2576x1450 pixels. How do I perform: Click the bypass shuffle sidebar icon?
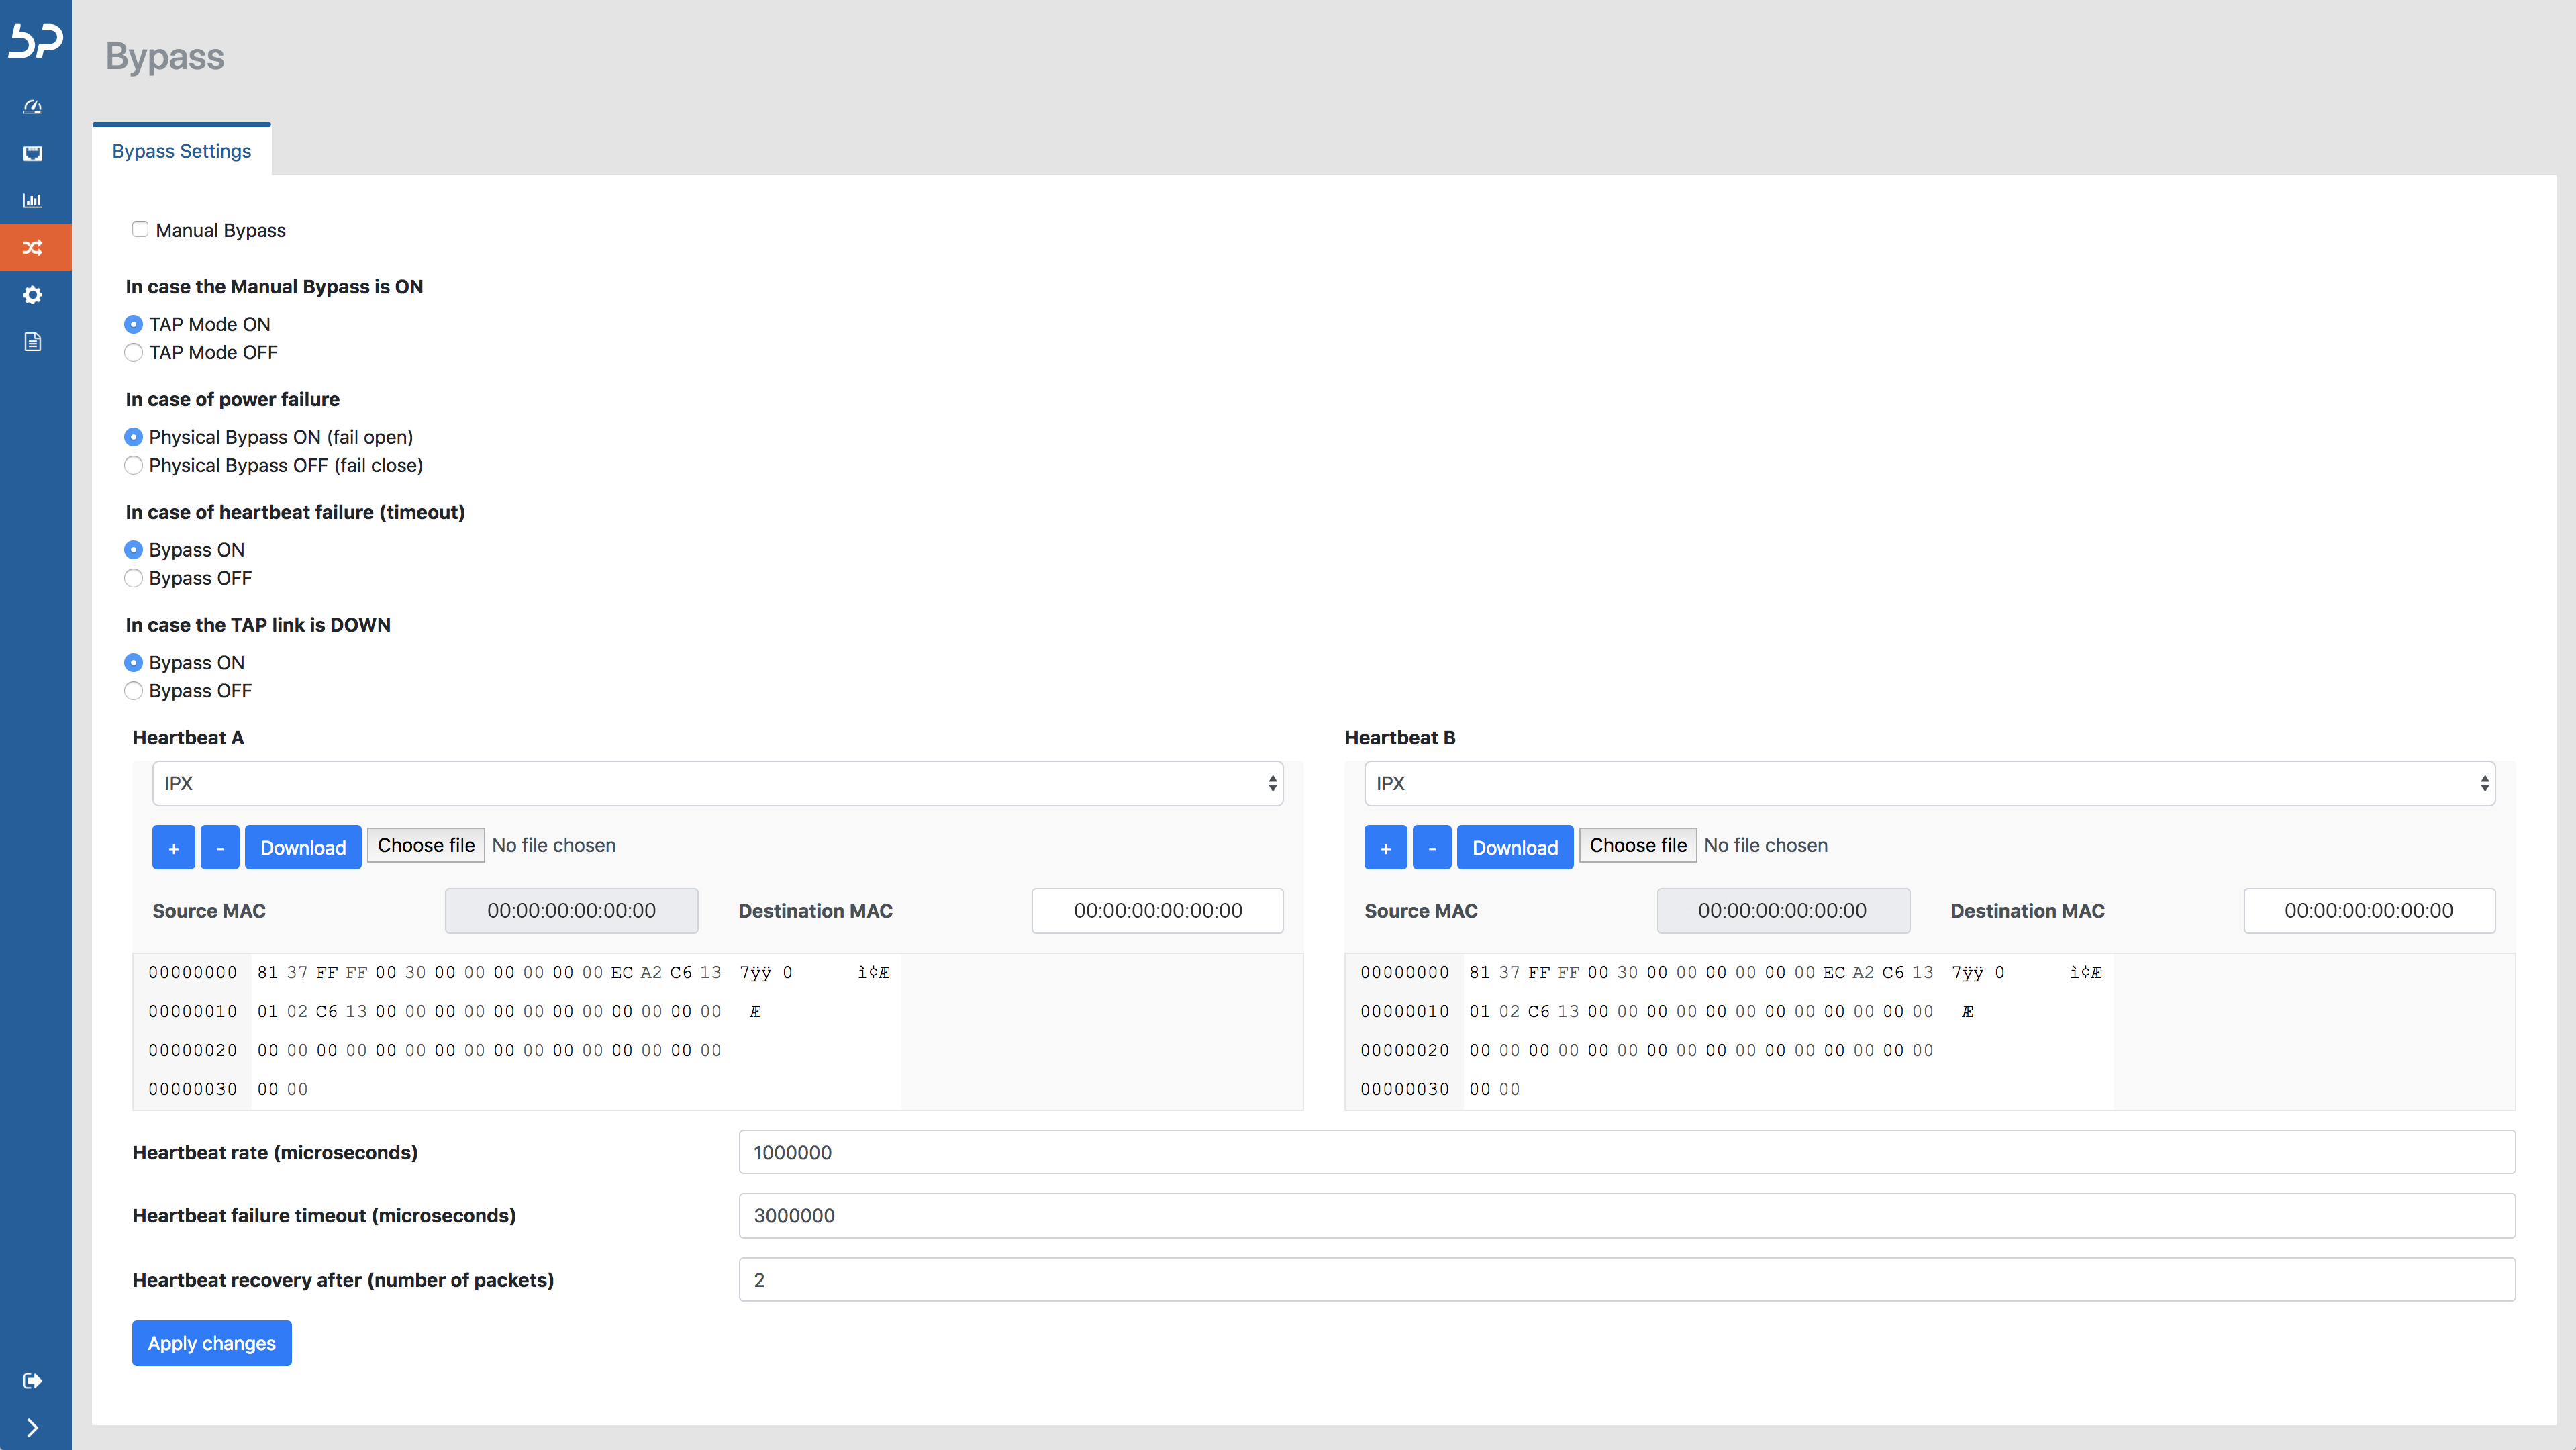click(x=33, y=248)
